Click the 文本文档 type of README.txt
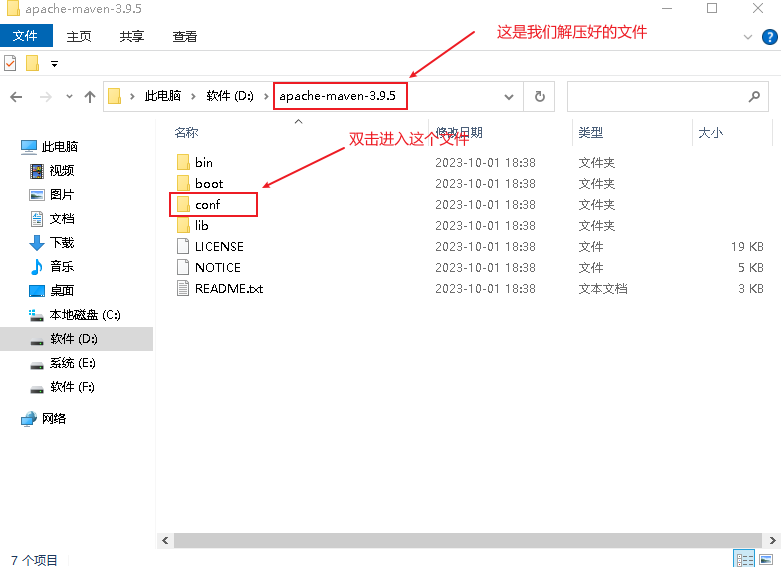Viewport: 781px width, 567px height. [x=603, y=288]
